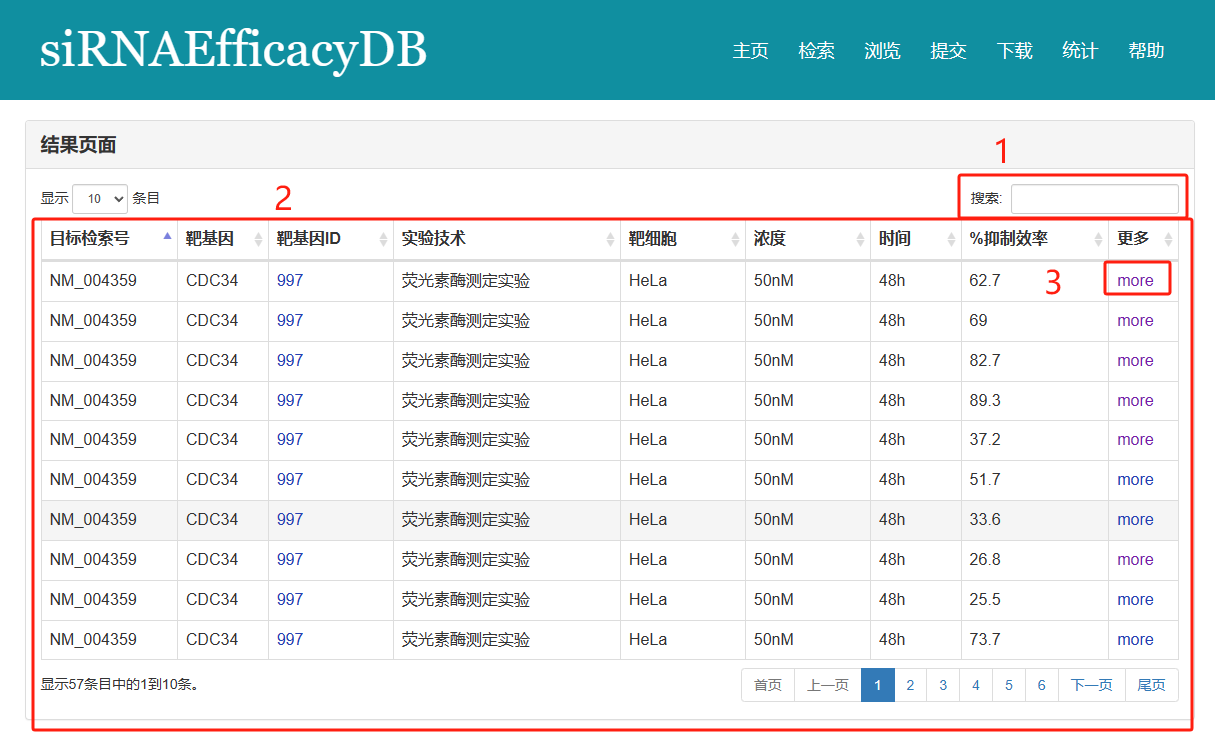Click HeLa cell in the 26.8 row
The width and height of the screenshot is (1215, 749).
[648, 560]
